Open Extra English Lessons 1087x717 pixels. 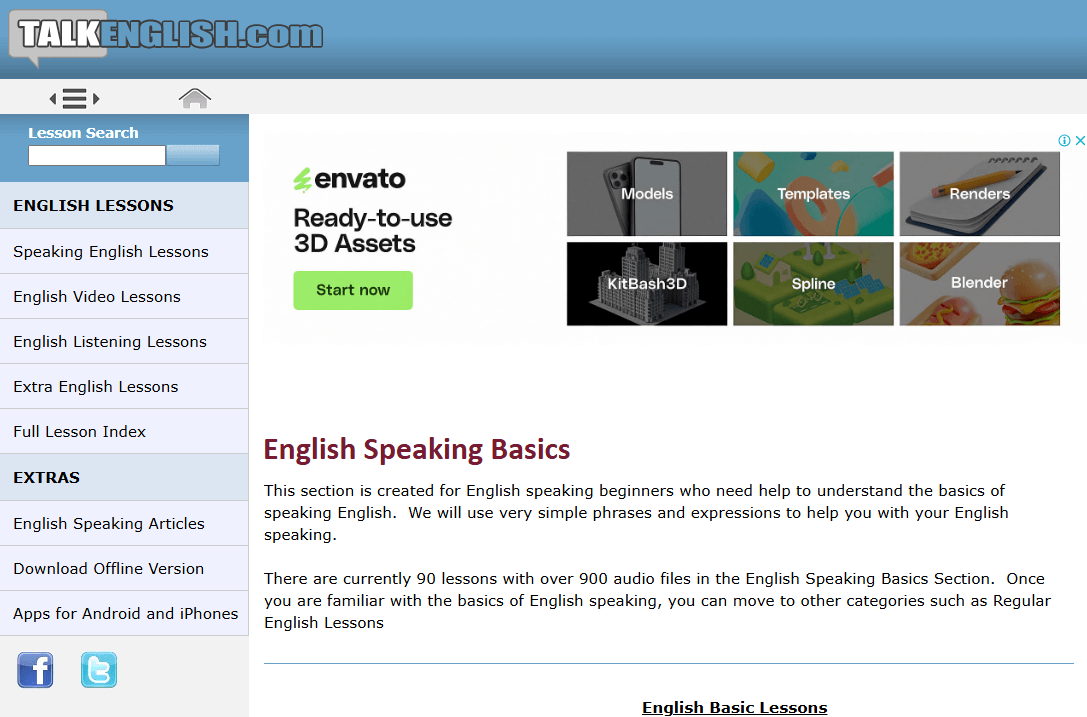pos(124,387)
